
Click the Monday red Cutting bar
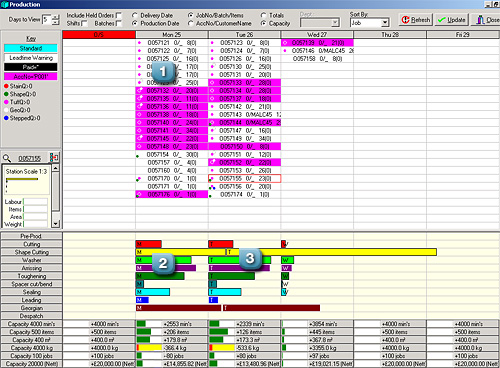(x=149, y=244)
